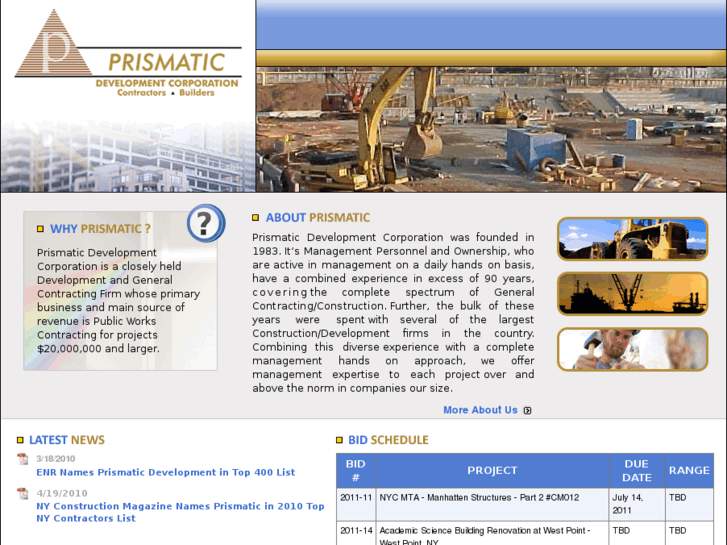
Task: Click the sunset crane silhouette thumbnail
Action: coord(632,294)
